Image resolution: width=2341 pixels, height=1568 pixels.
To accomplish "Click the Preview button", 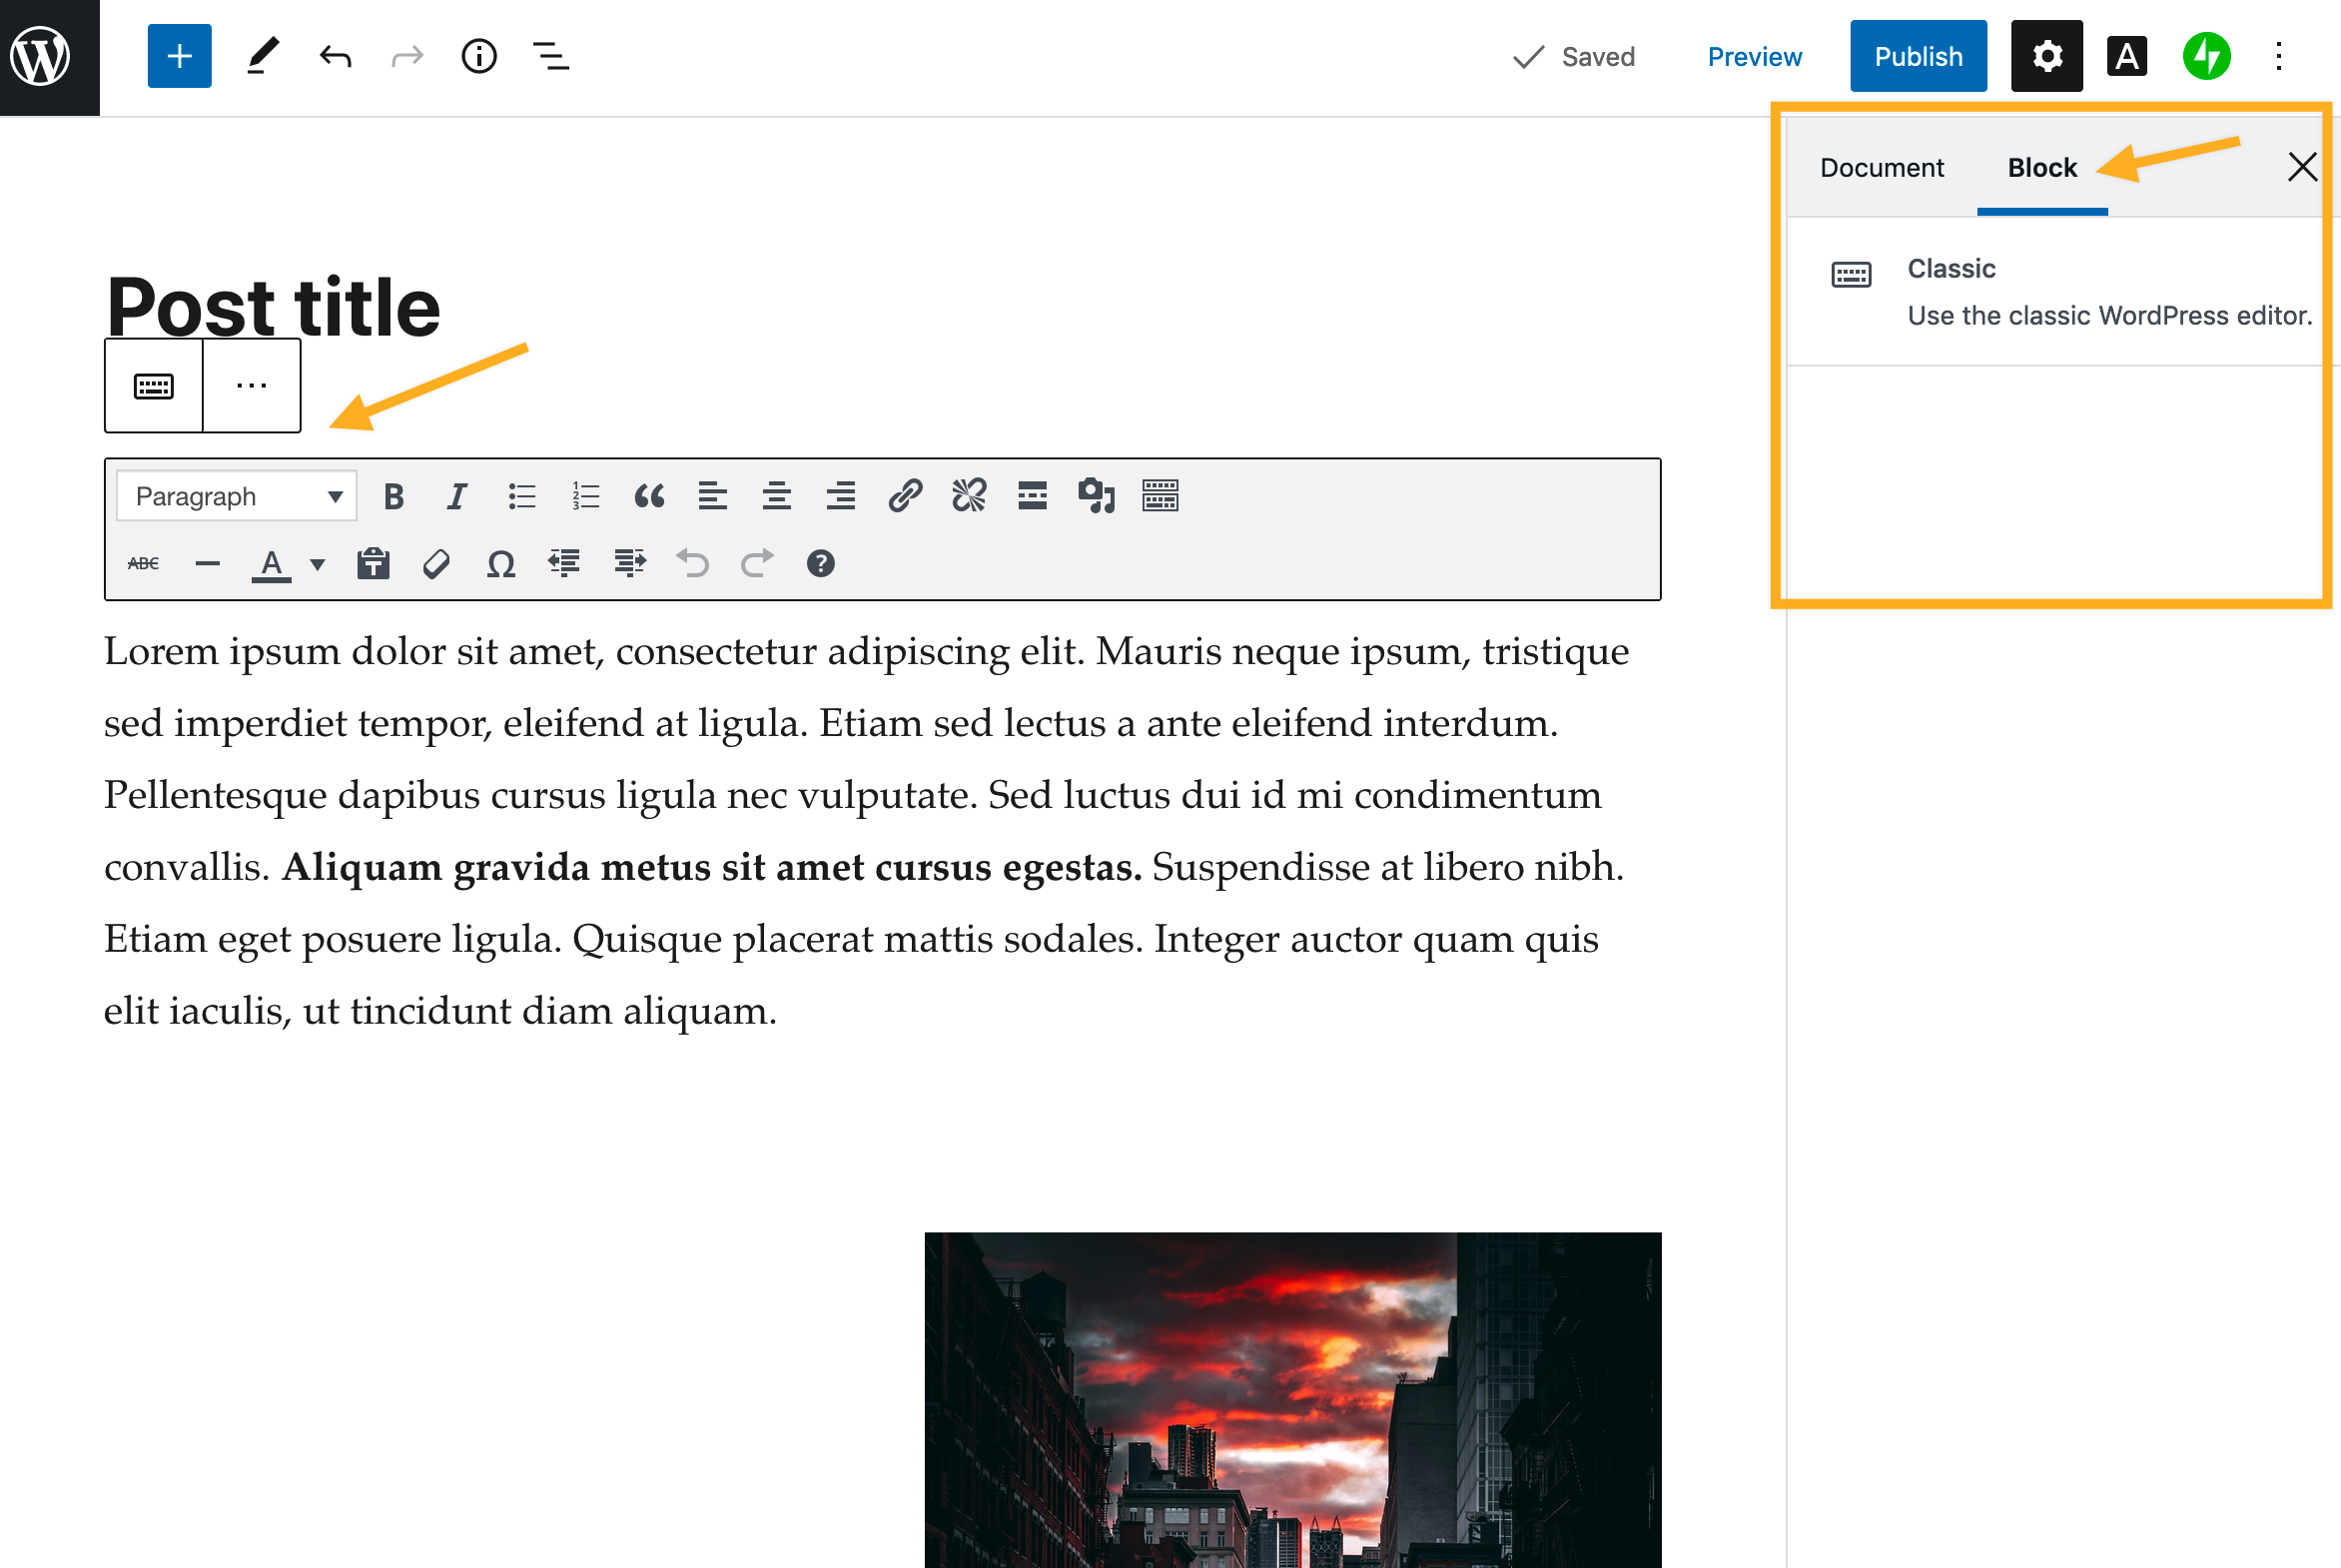I will (x=1753, y=56).
